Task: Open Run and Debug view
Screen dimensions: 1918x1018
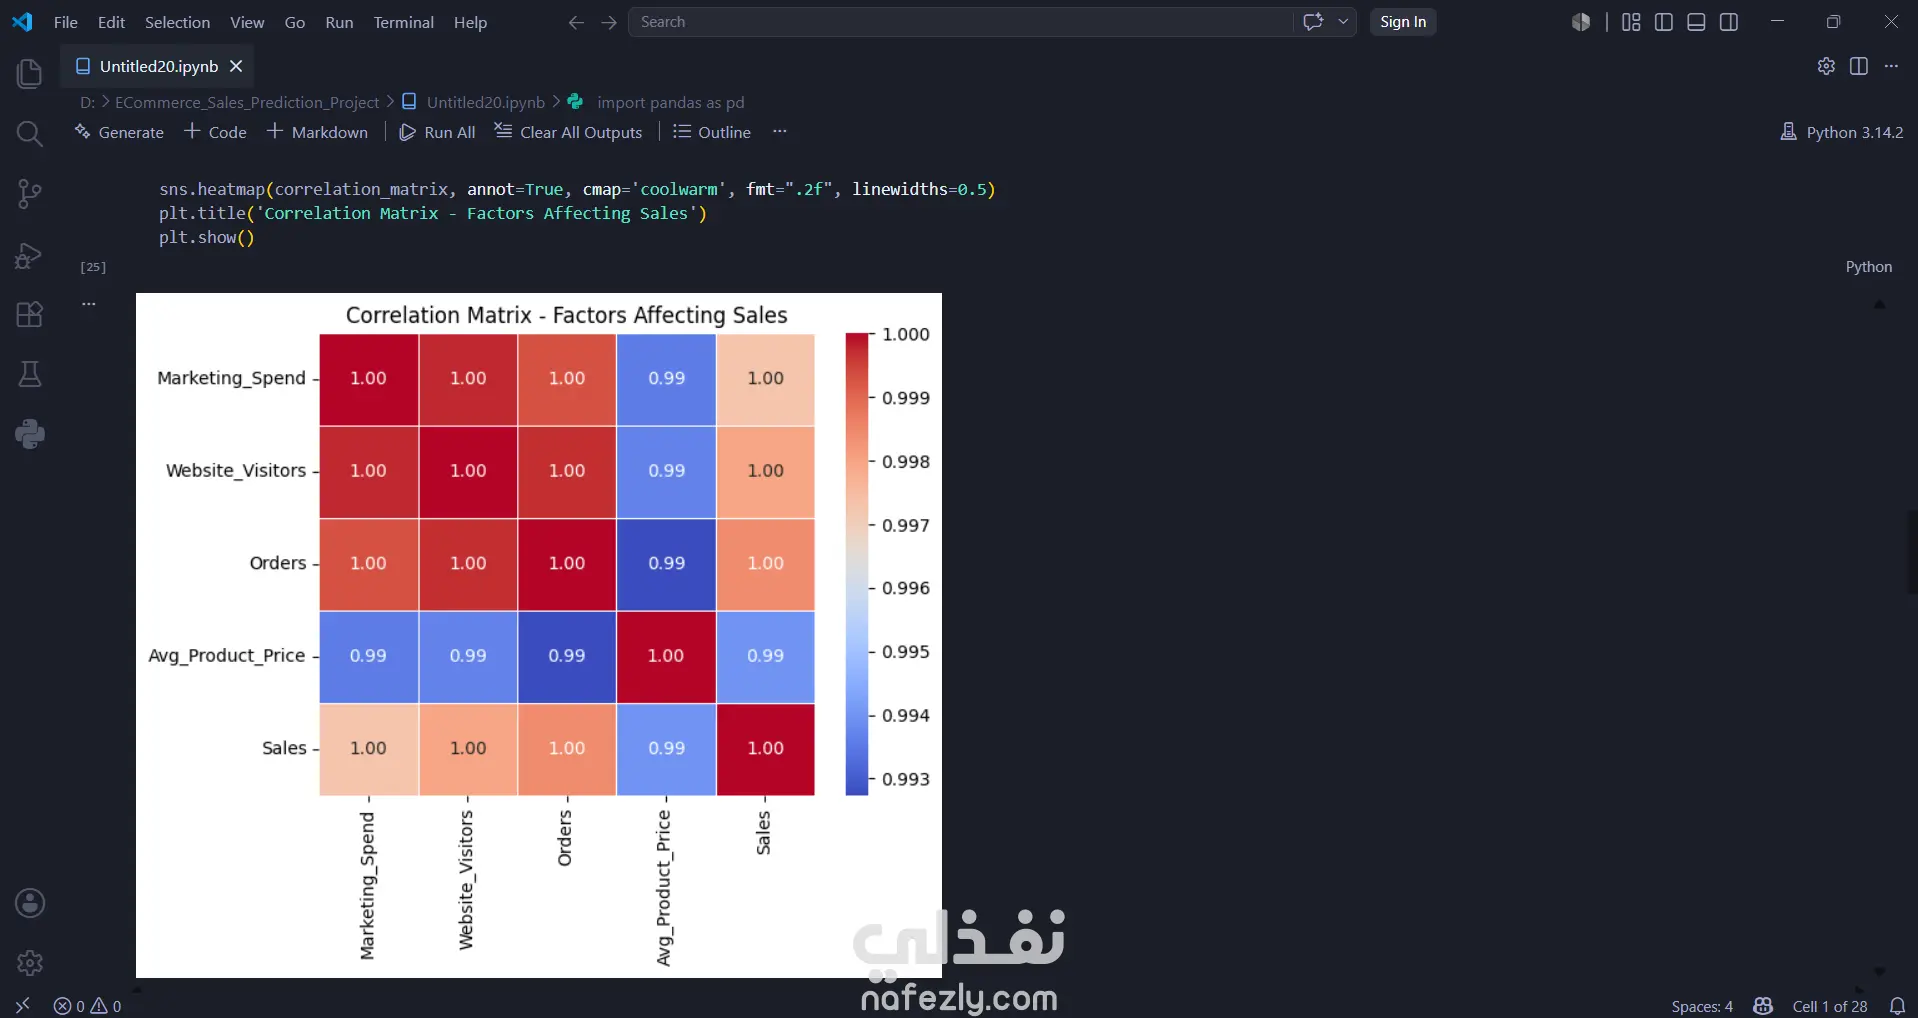Action: click(x=30, y=255)
